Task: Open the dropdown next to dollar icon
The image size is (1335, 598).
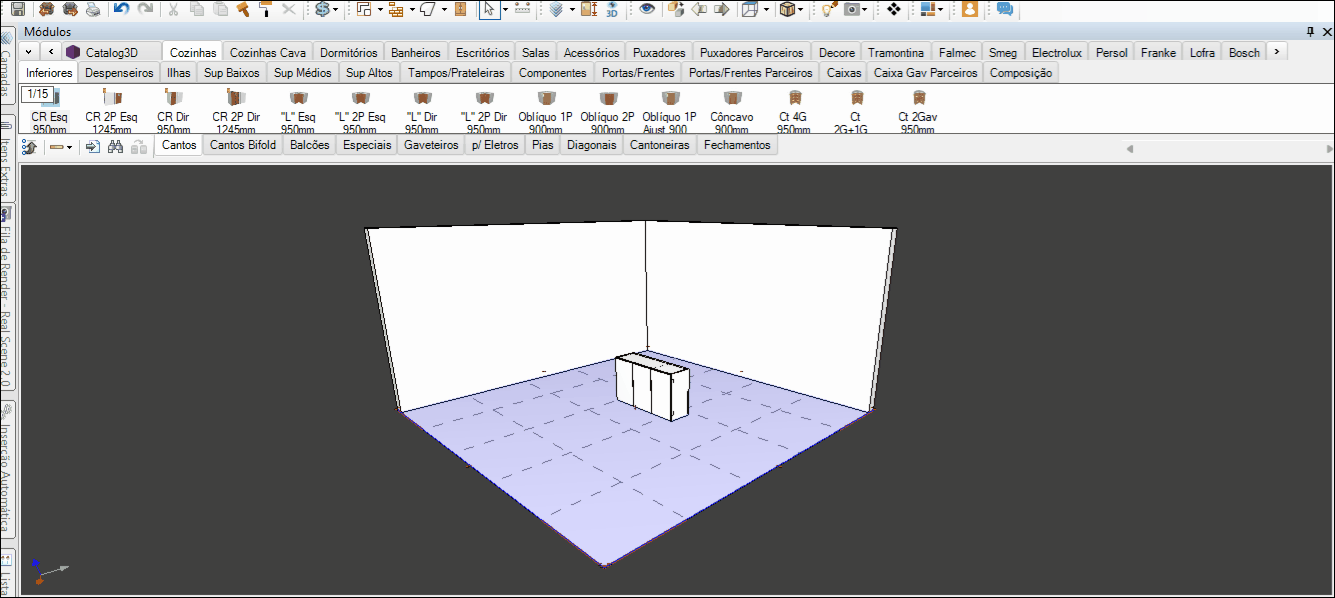Action: click(x=335, y=10)
